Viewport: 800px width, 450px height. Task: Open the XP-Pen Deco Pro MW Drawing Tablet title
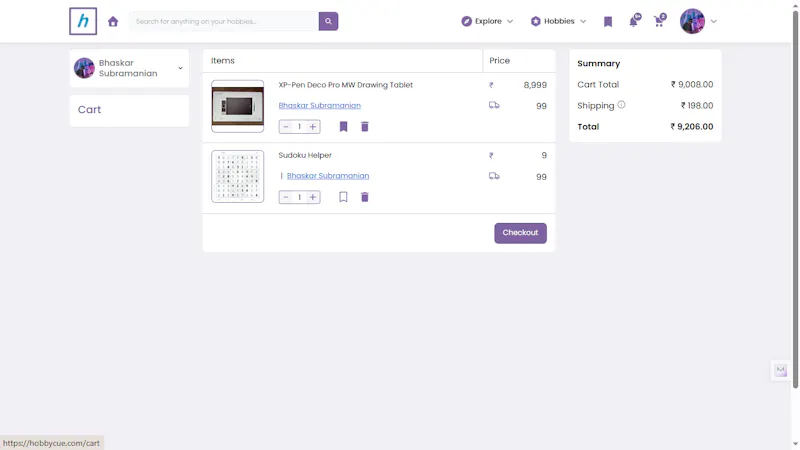click(x=345, y=85)
